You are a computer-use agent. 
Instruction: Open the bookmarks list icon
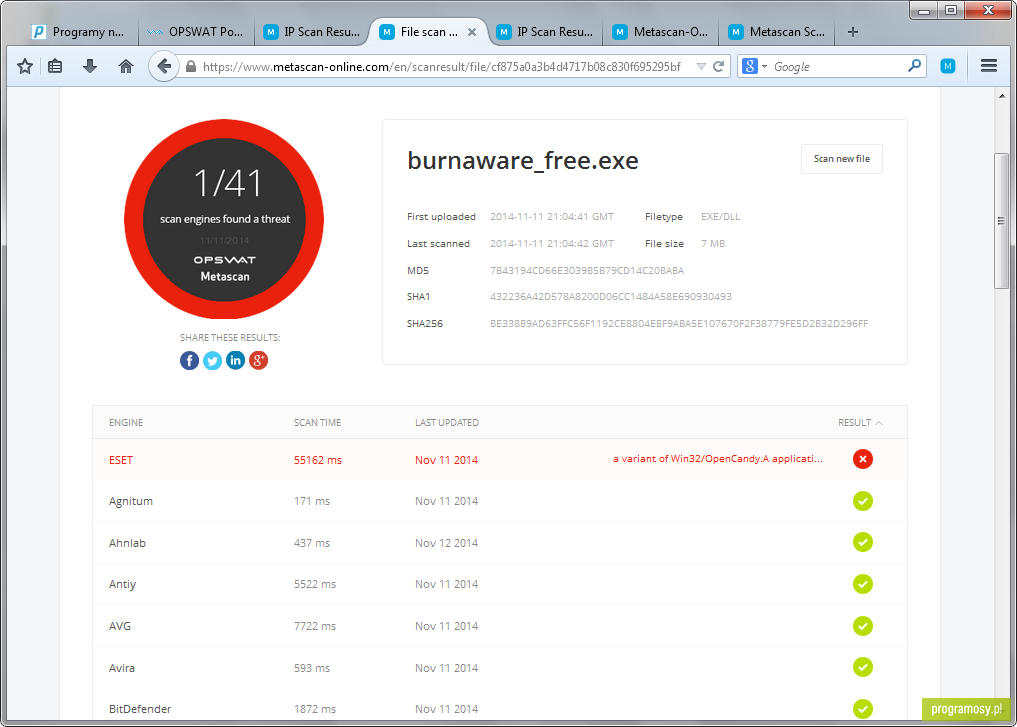(x=55, y=66)
